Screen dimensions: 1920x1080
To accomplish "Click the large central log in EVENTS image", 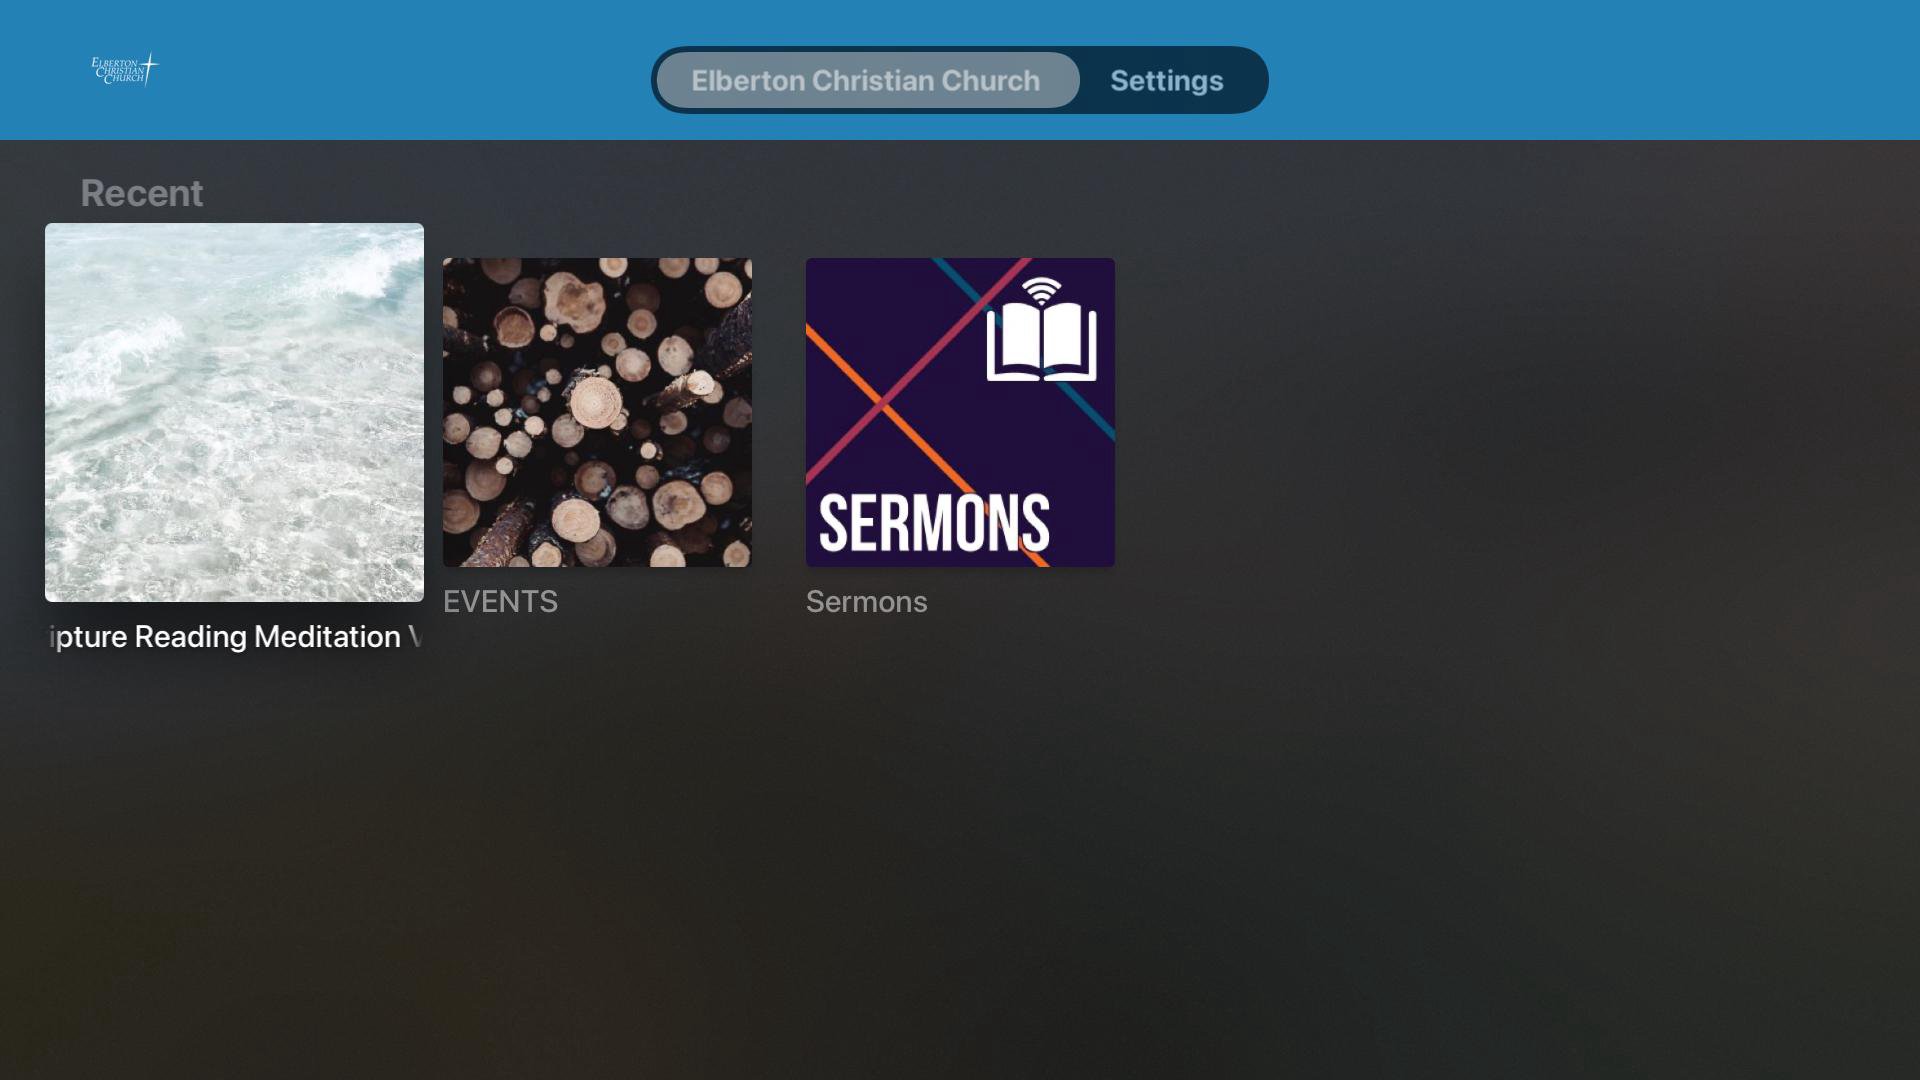I will pyautogui.click(x=596, y=405).
